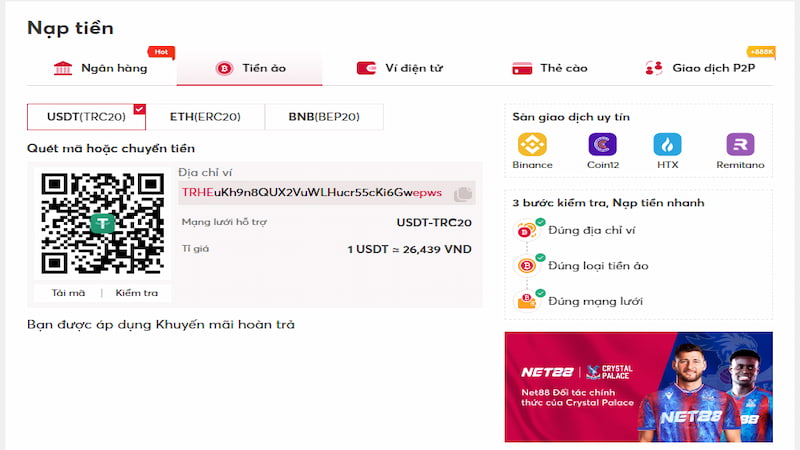The image size is (800, 450).
Task: Click the Tỉ giá label
Action: coord(195,248)
